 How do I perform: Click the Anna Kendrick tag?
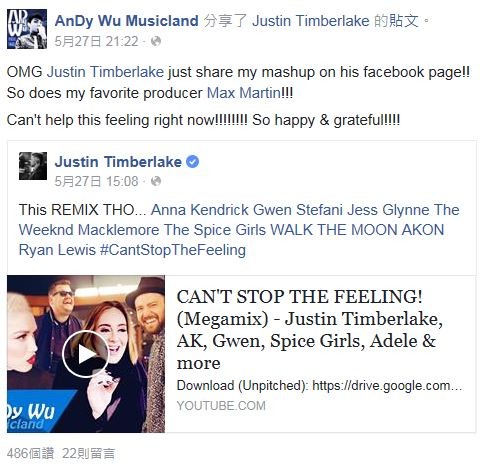click(x=200, y=210)
